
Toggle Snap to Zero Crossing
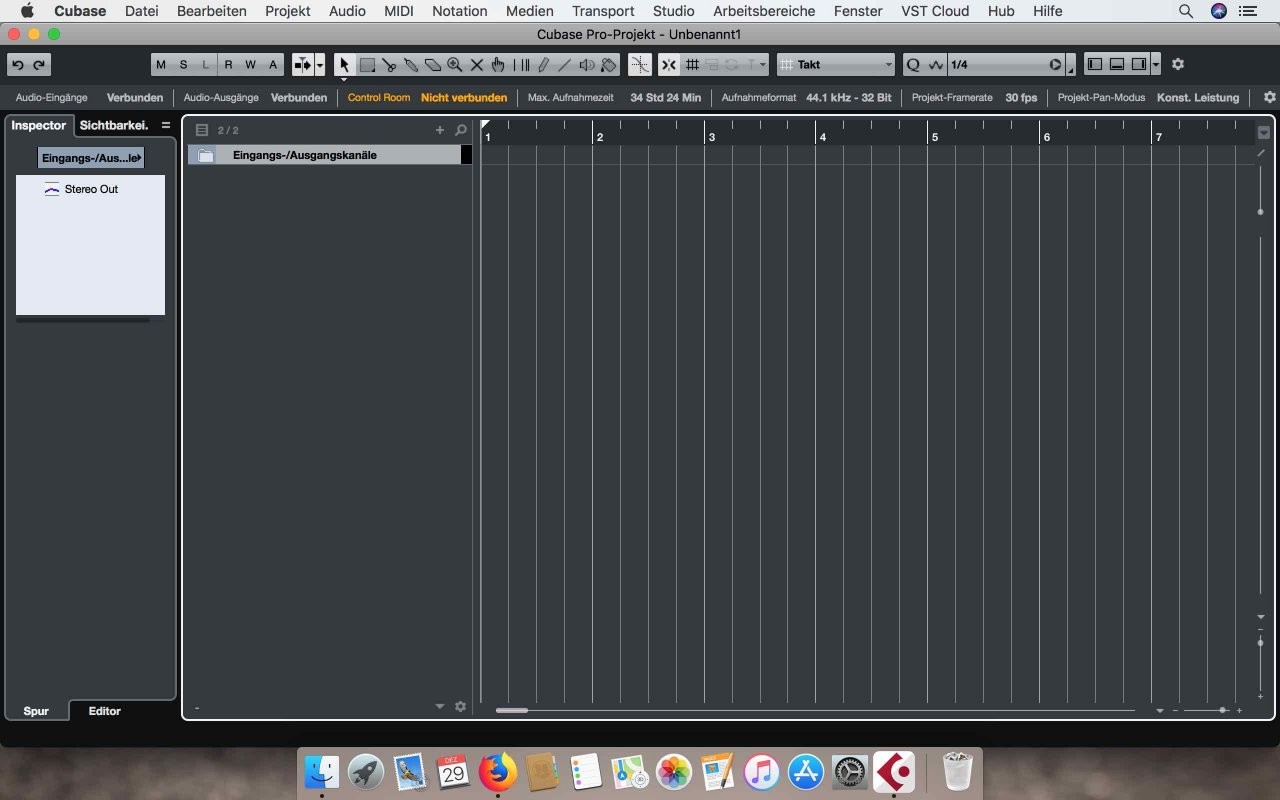pos(640,65)
